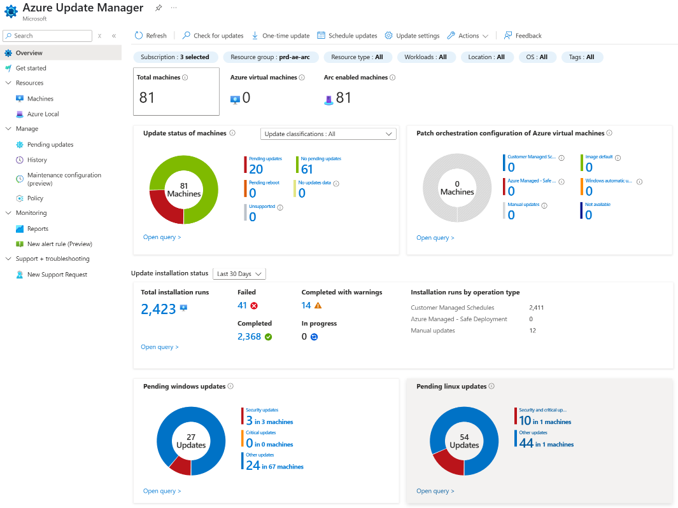This screenshot has width=678, height=508.
Task: Open Schedule updates from toolbar
Action: [x=347, y=35]
